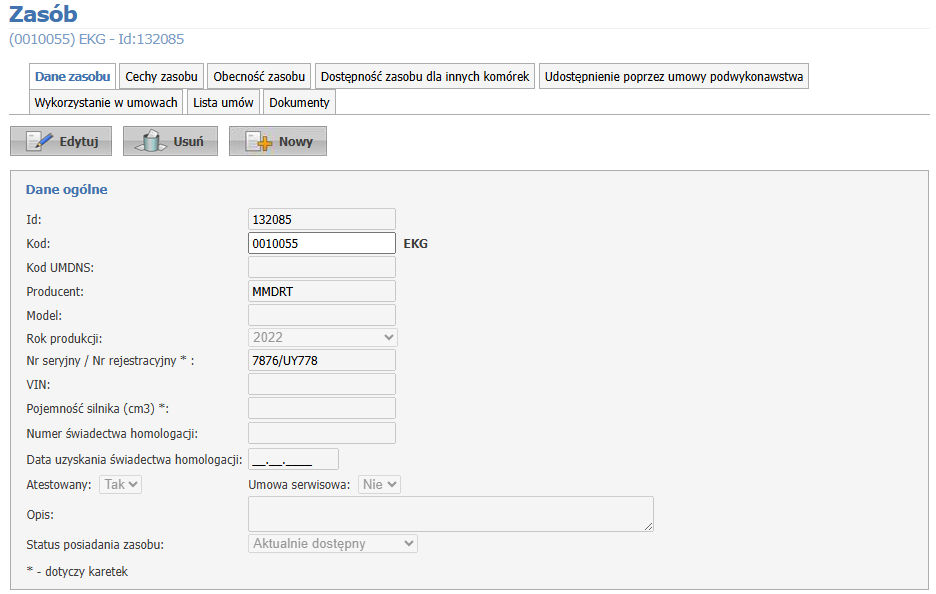
Task: Click the Dane ogólne section heading
Action: [66, 189]
